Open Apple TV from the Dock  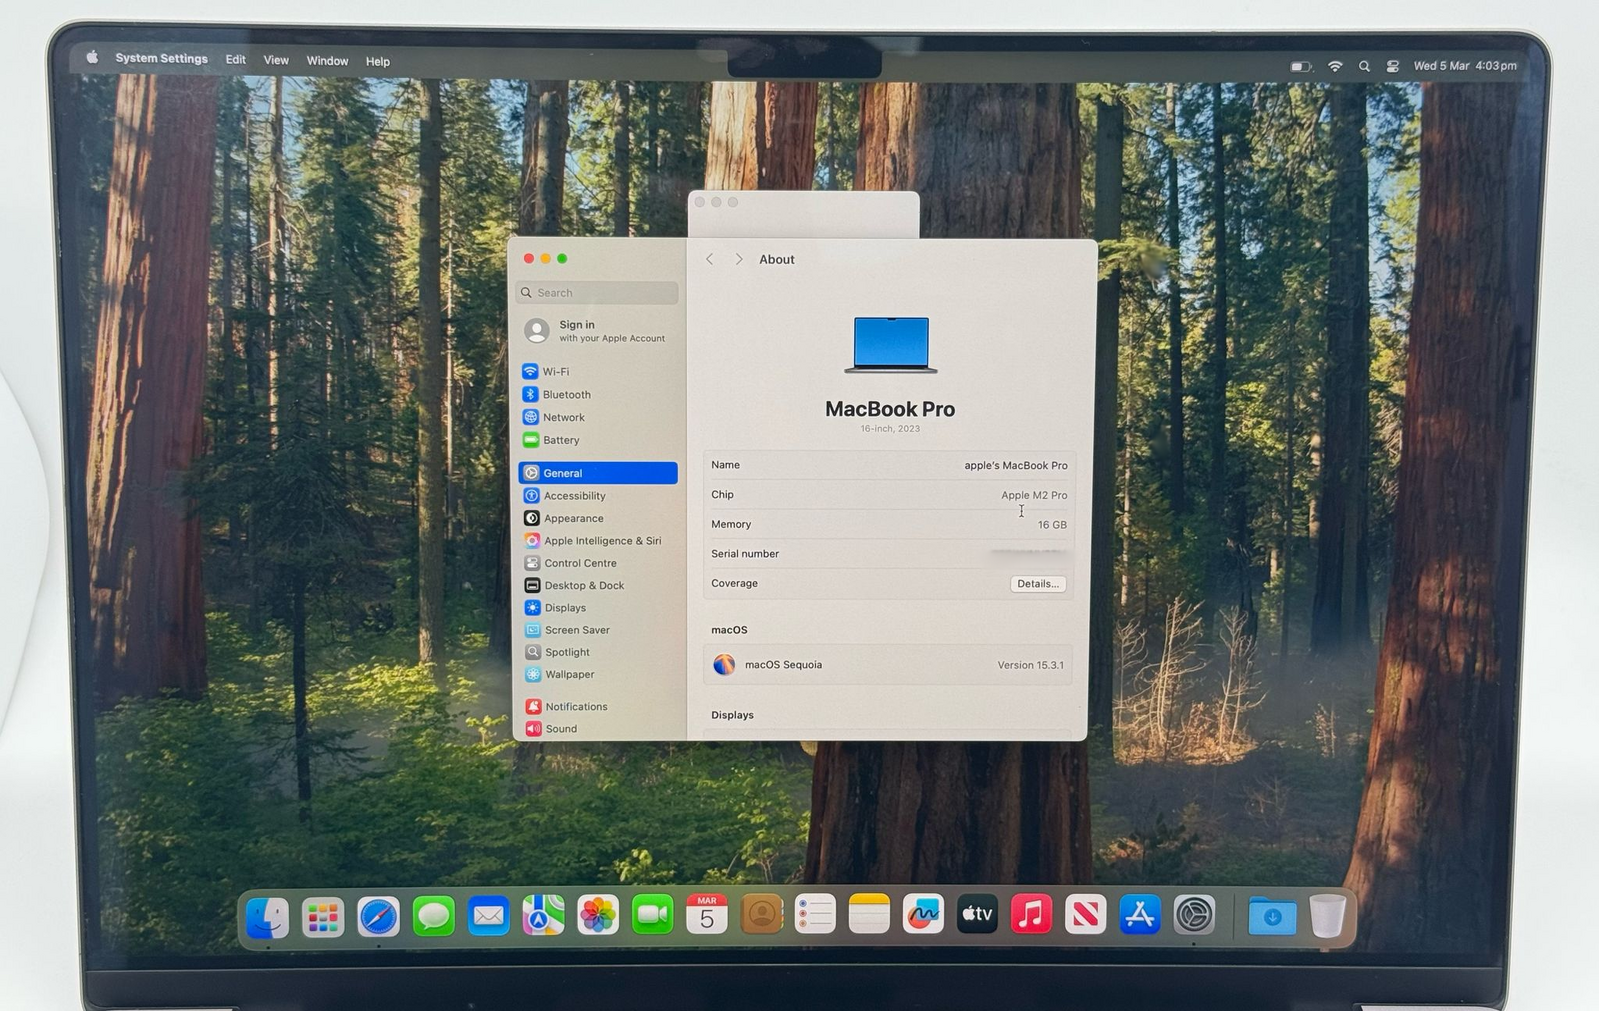pos(977,914)
